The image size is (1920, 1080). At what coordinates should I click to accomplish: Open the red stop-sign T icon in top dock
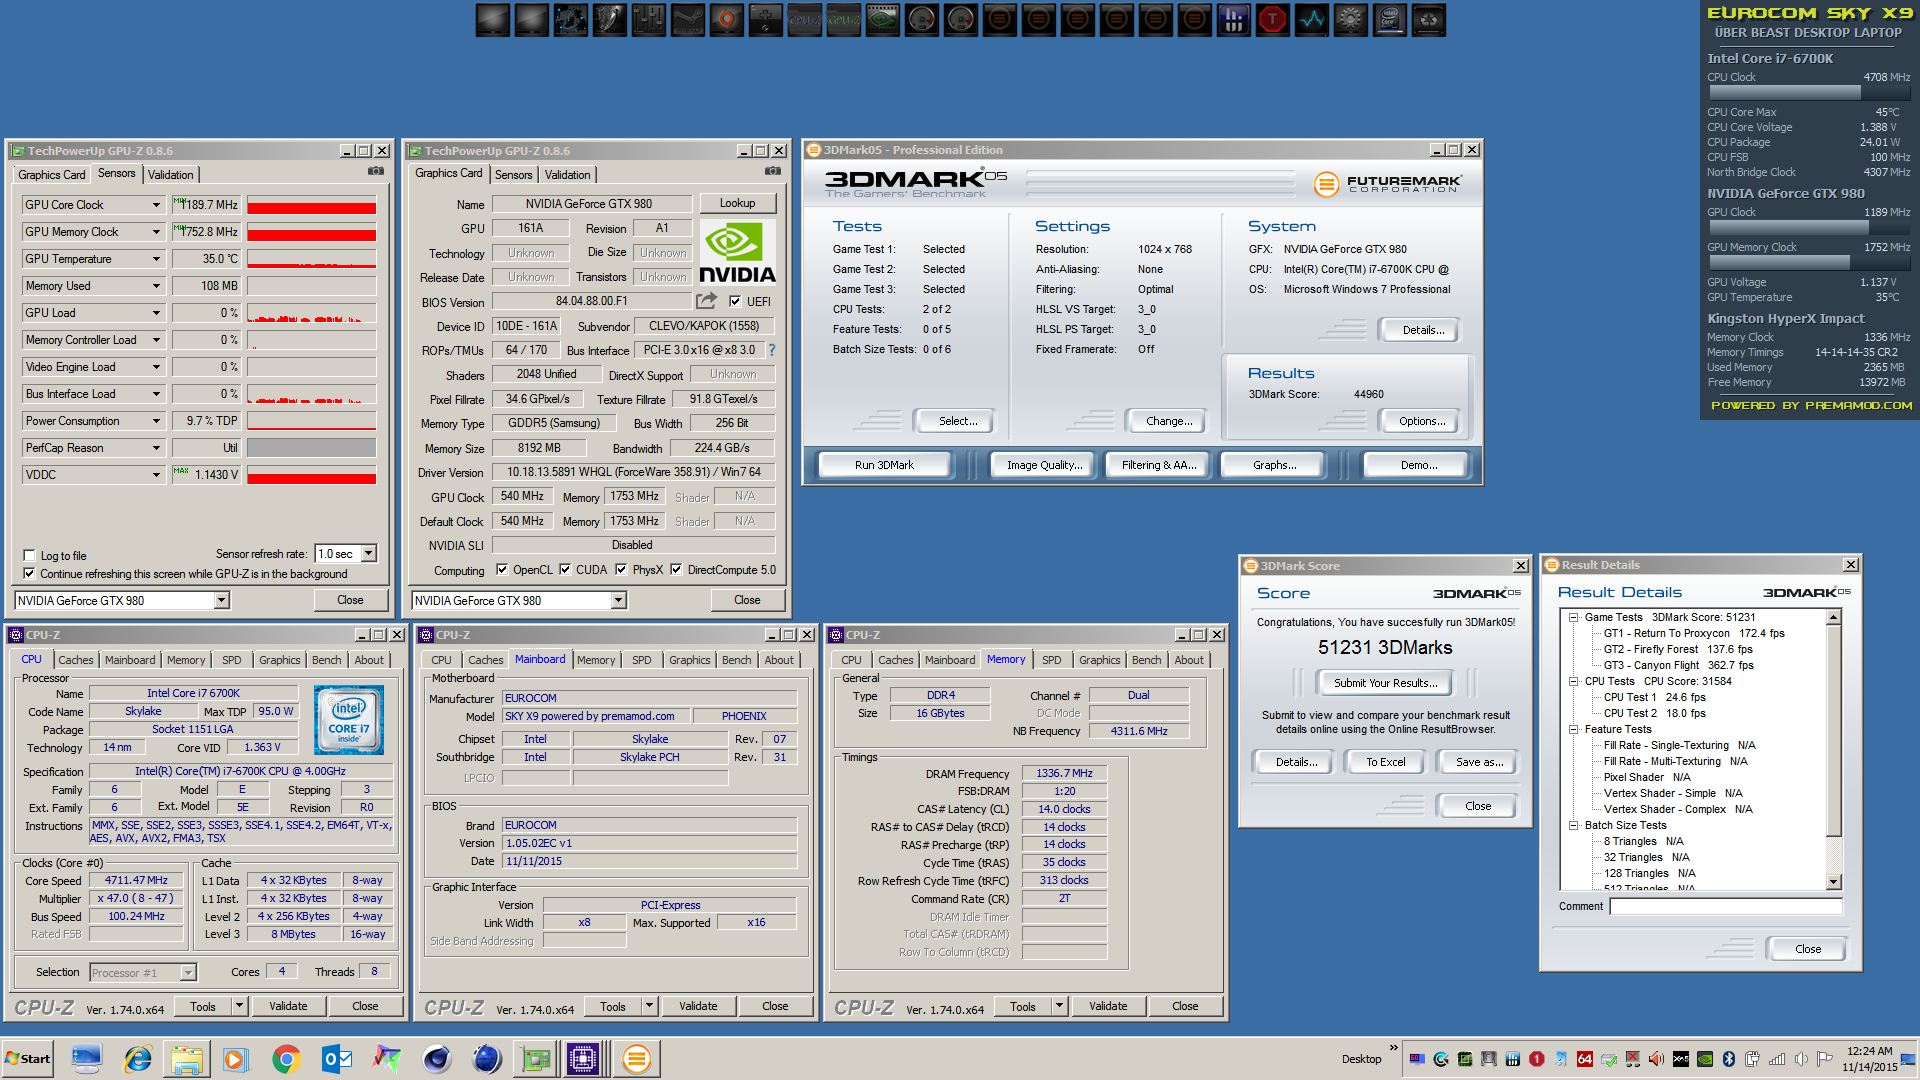pos(1273,20)
